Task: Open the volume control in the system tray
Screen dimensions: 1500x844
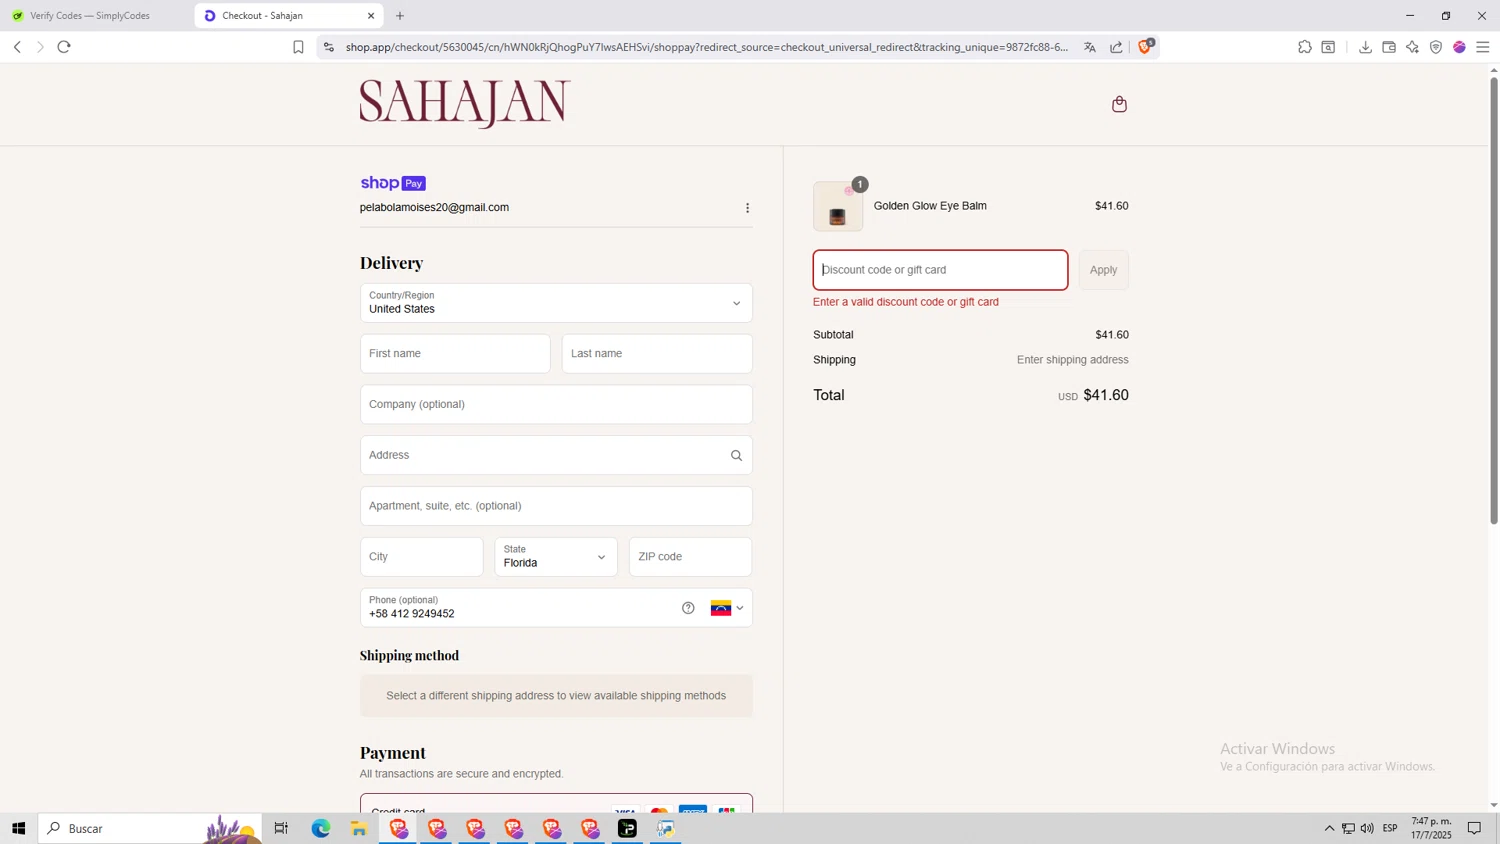Action: coord(1367,828)
